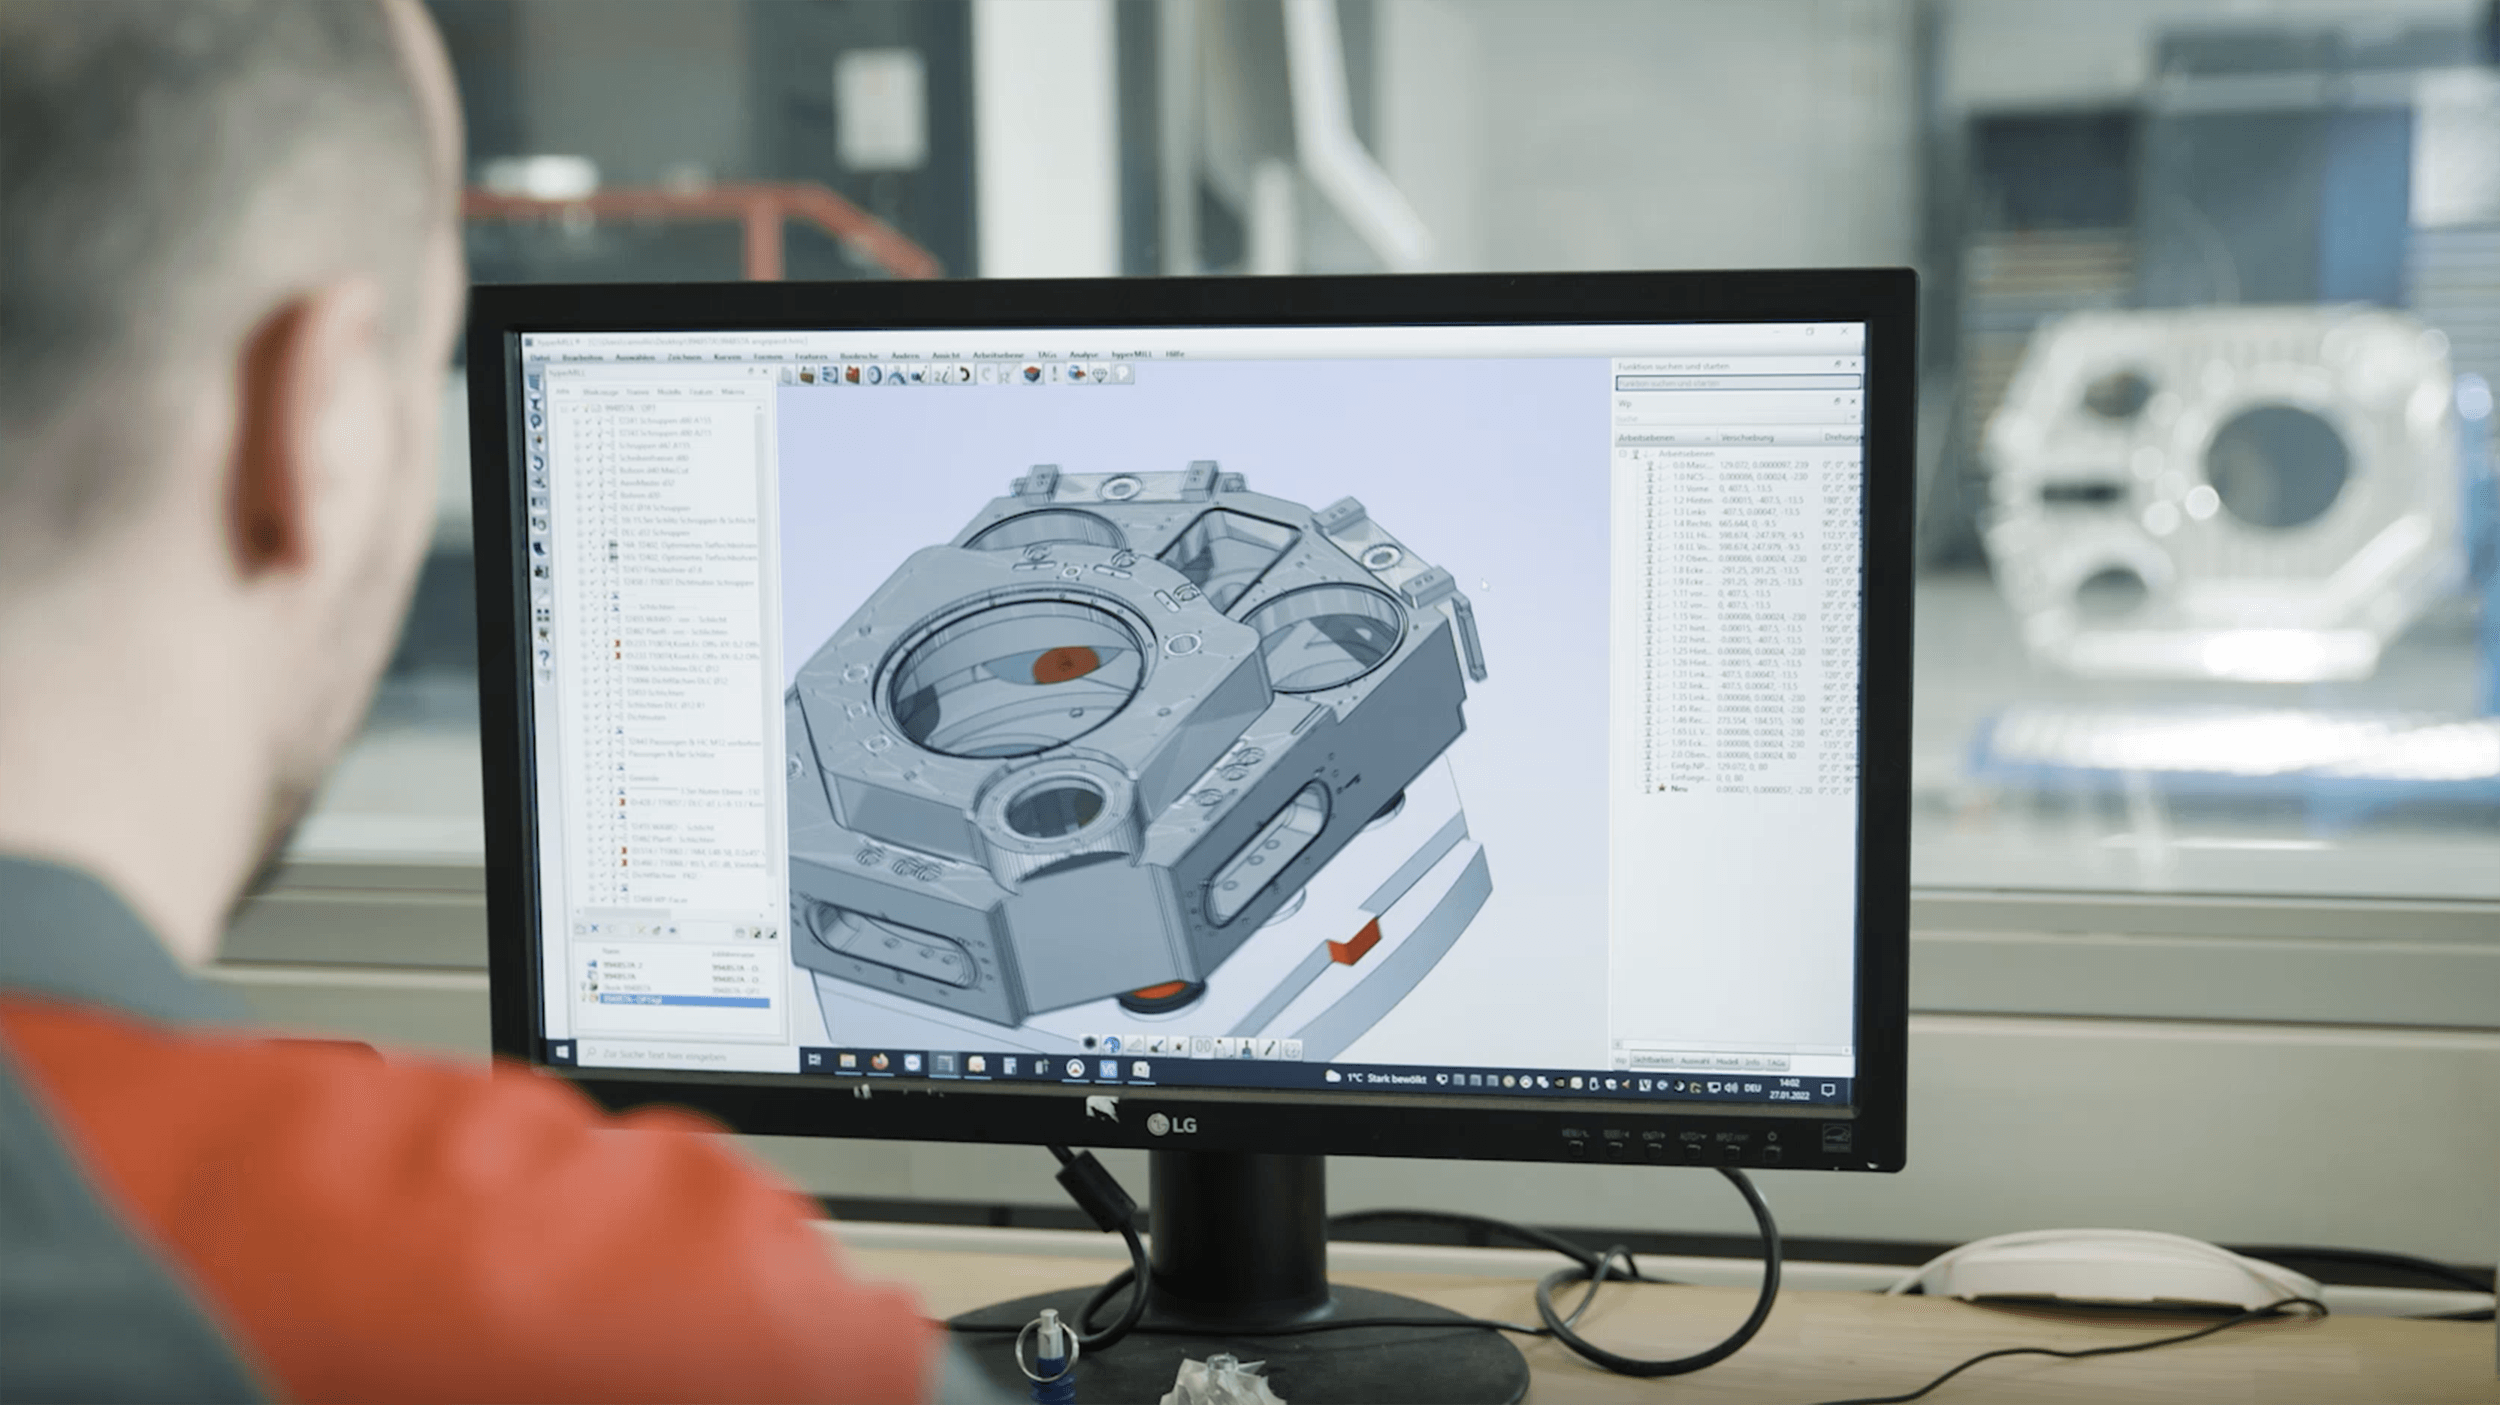The image size is (2500, 1405).
Task: Toggle the checkmark on the AeroMaster d32 job
Action: click(589, 483)
